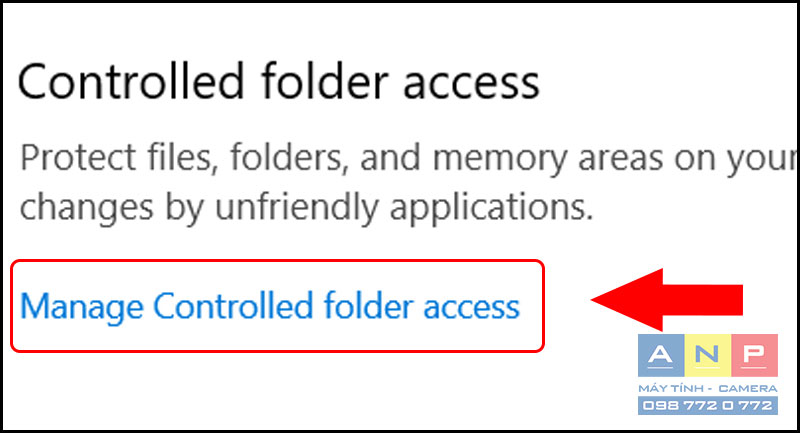Click the word Manage in blue link
This screenshot has height=433, width=800.
coord(82,308)
